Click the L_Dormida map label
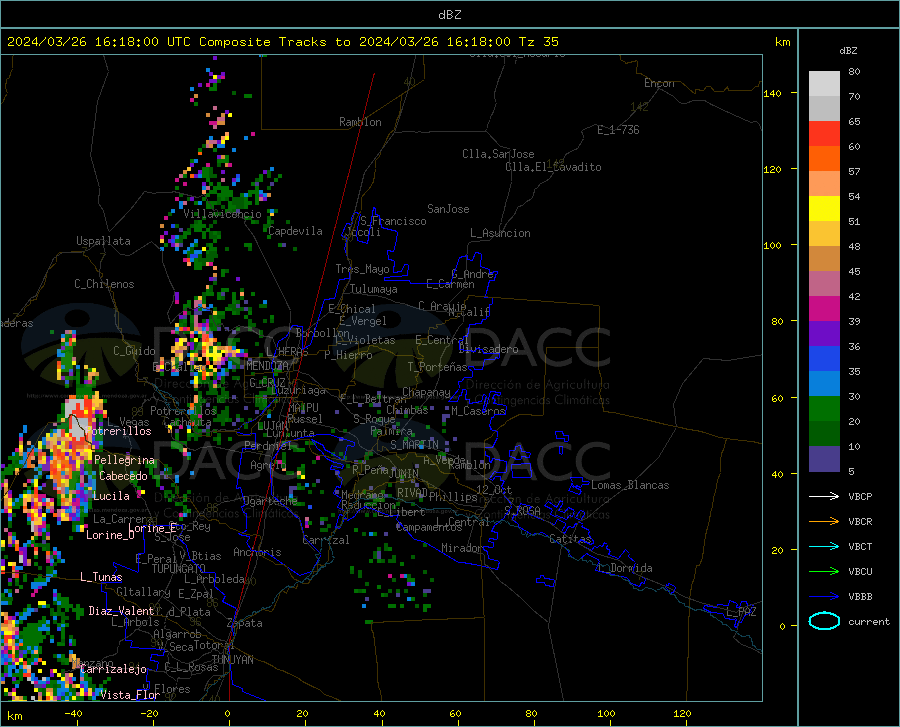Viewport: 900px width, 727px height. (x=624, y=568)
